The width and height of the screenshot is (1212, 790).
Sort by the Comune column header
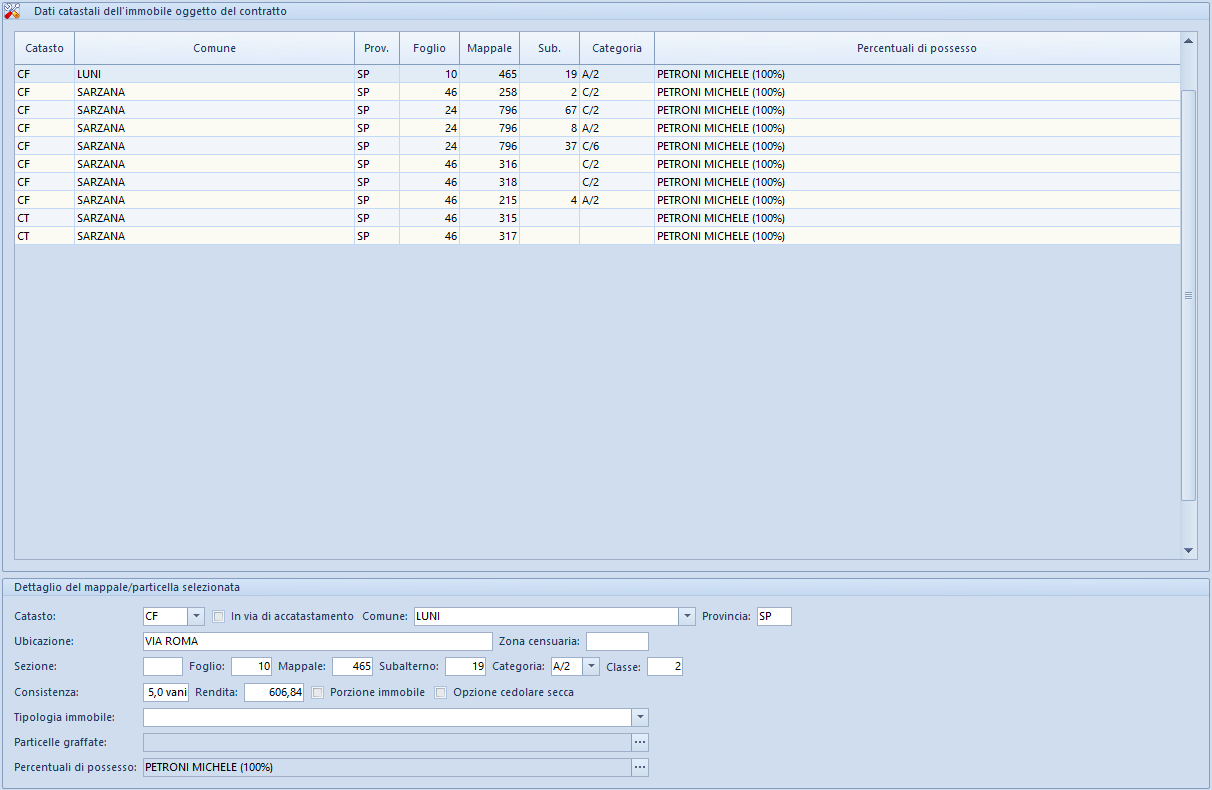click(214, 48)
